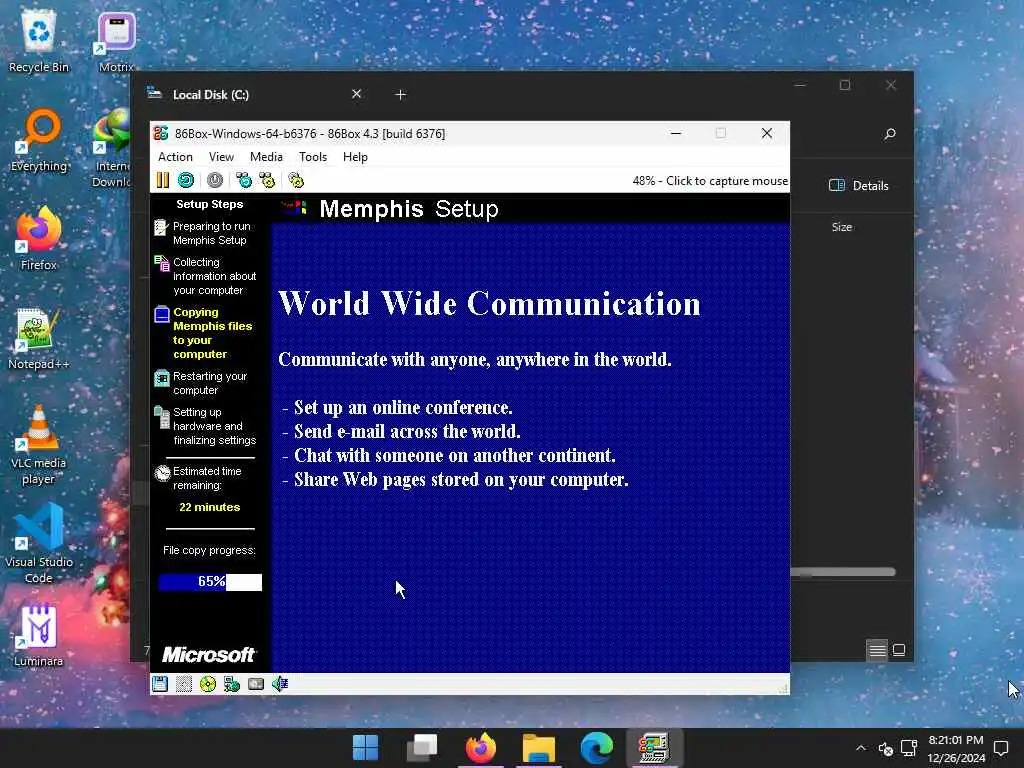Toggle the Details pane in File Explorer
Image resolution: width=1024 pixels, height=768 pixels.
(x=859, y=185)
